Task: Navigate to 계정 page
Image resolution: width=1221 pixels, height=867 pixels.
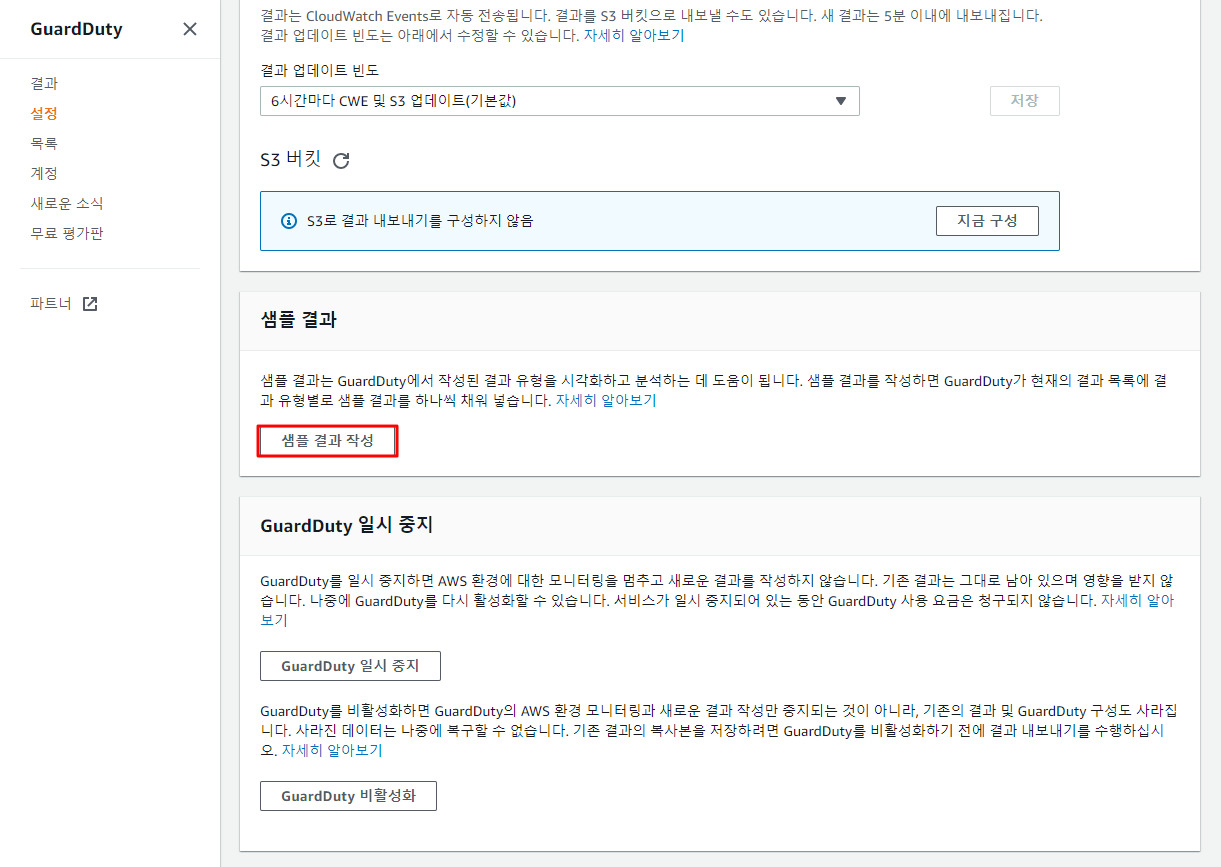Action: click(44, 174)
